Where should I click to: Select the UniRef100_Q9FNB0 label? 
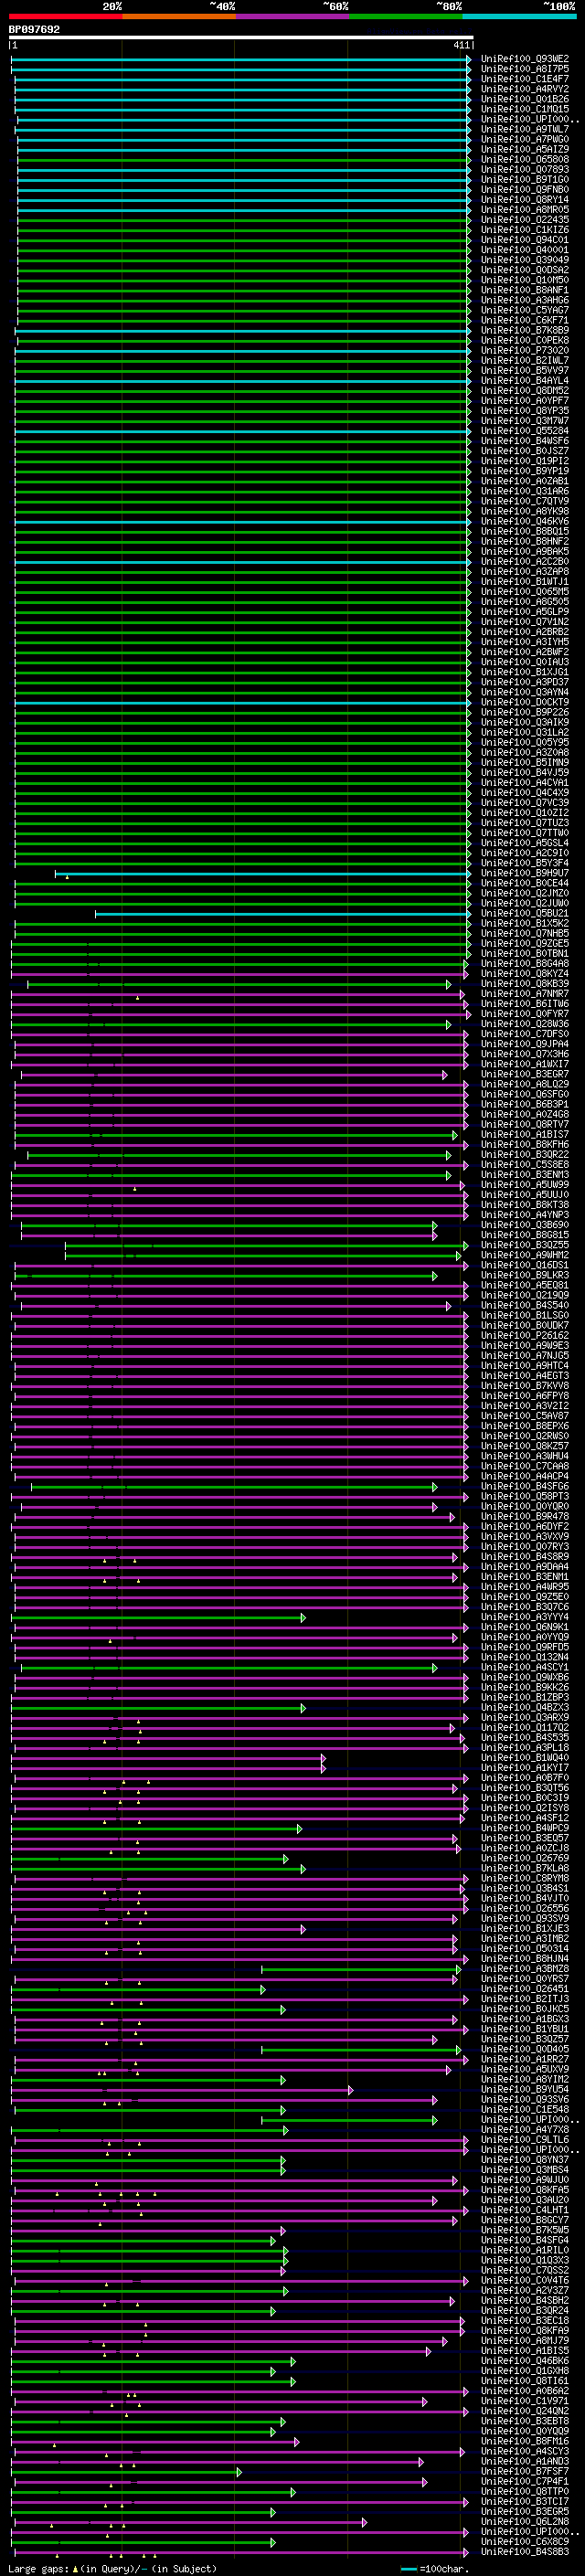click(525, 189)
